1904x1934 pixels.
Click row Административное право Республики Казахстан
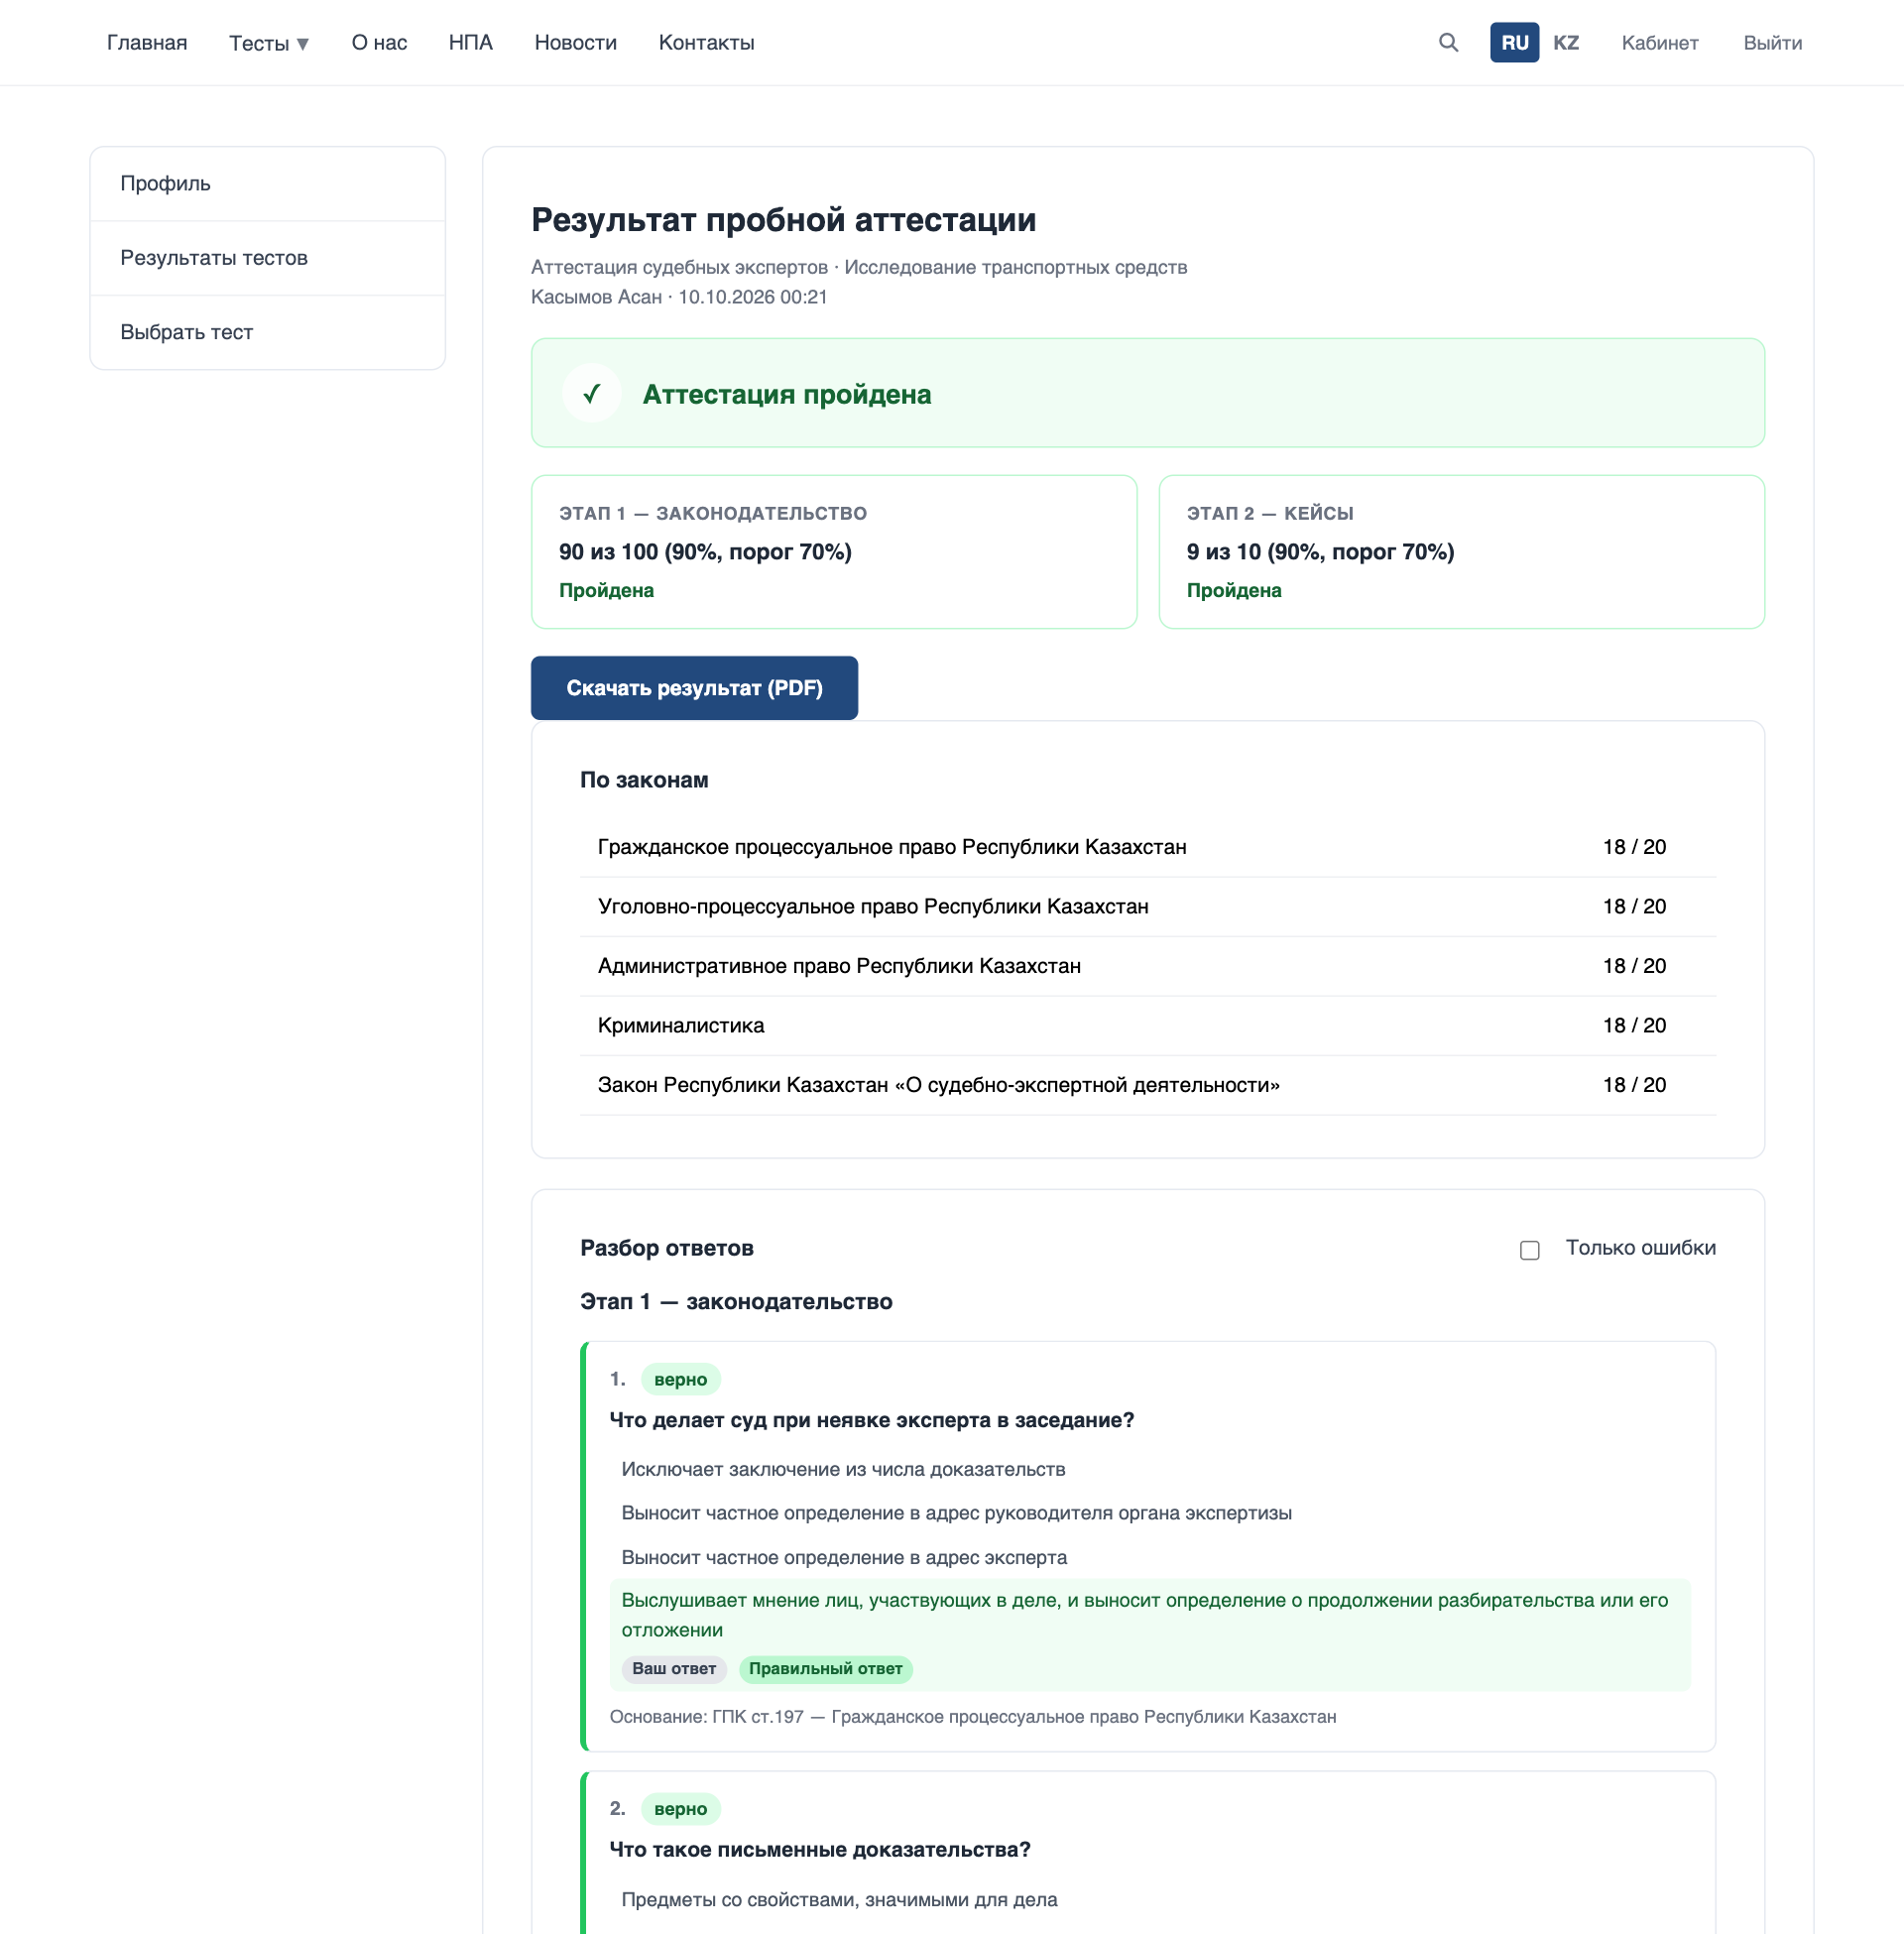pyautogui.click(x=1148, y=966)
